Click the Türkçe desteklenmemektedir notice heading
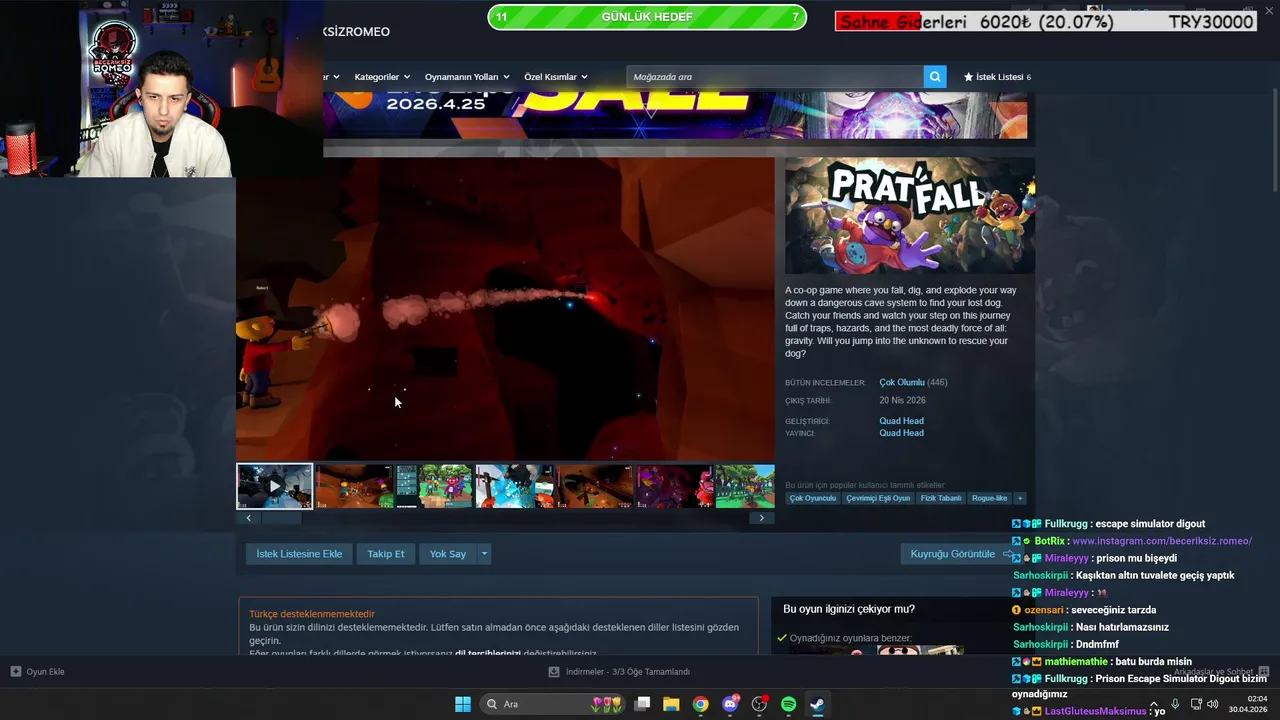The height and width of the screenshot is (720, 1280). tap(312, 614)
